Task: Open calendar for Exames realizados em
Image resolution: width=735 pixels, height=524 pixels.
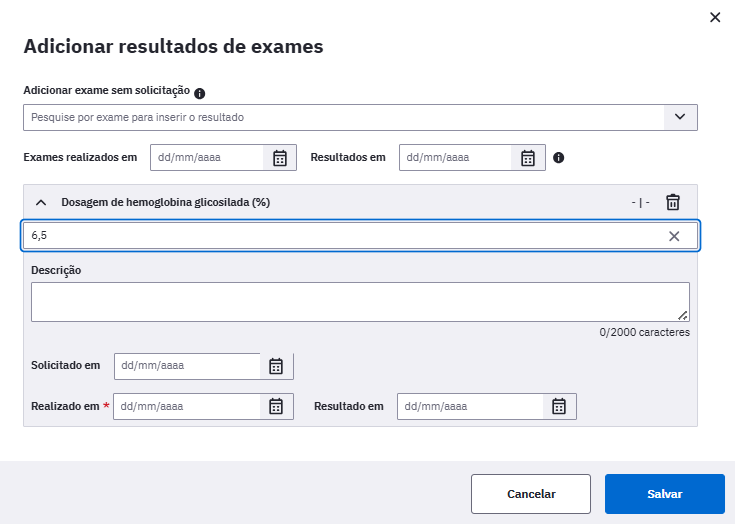Action: pyautogui.click(x=280, y=157)
